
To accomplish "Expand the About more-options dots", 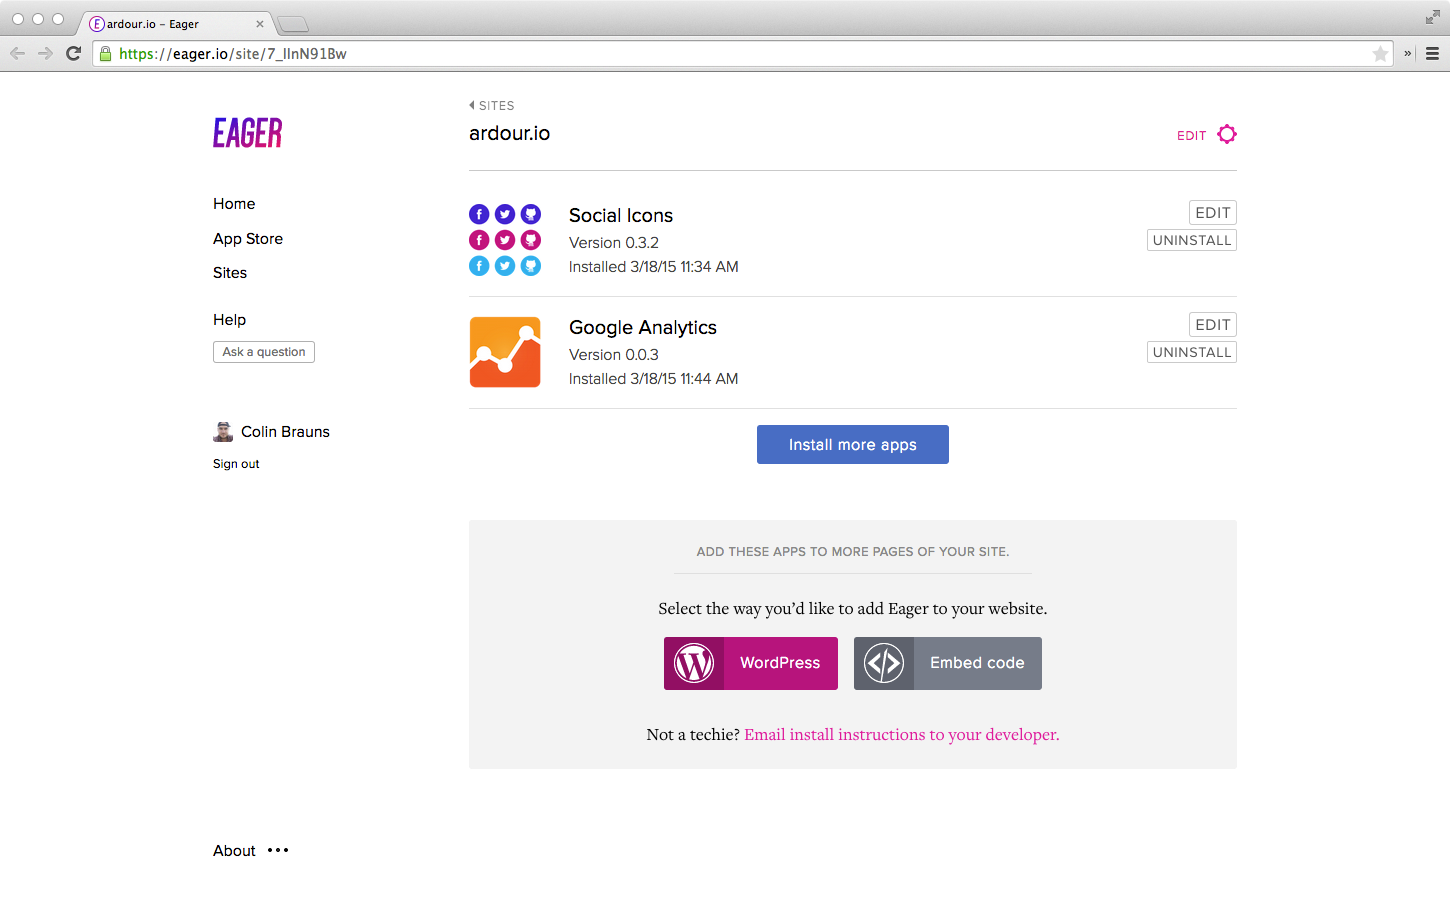I will [278, 850].
